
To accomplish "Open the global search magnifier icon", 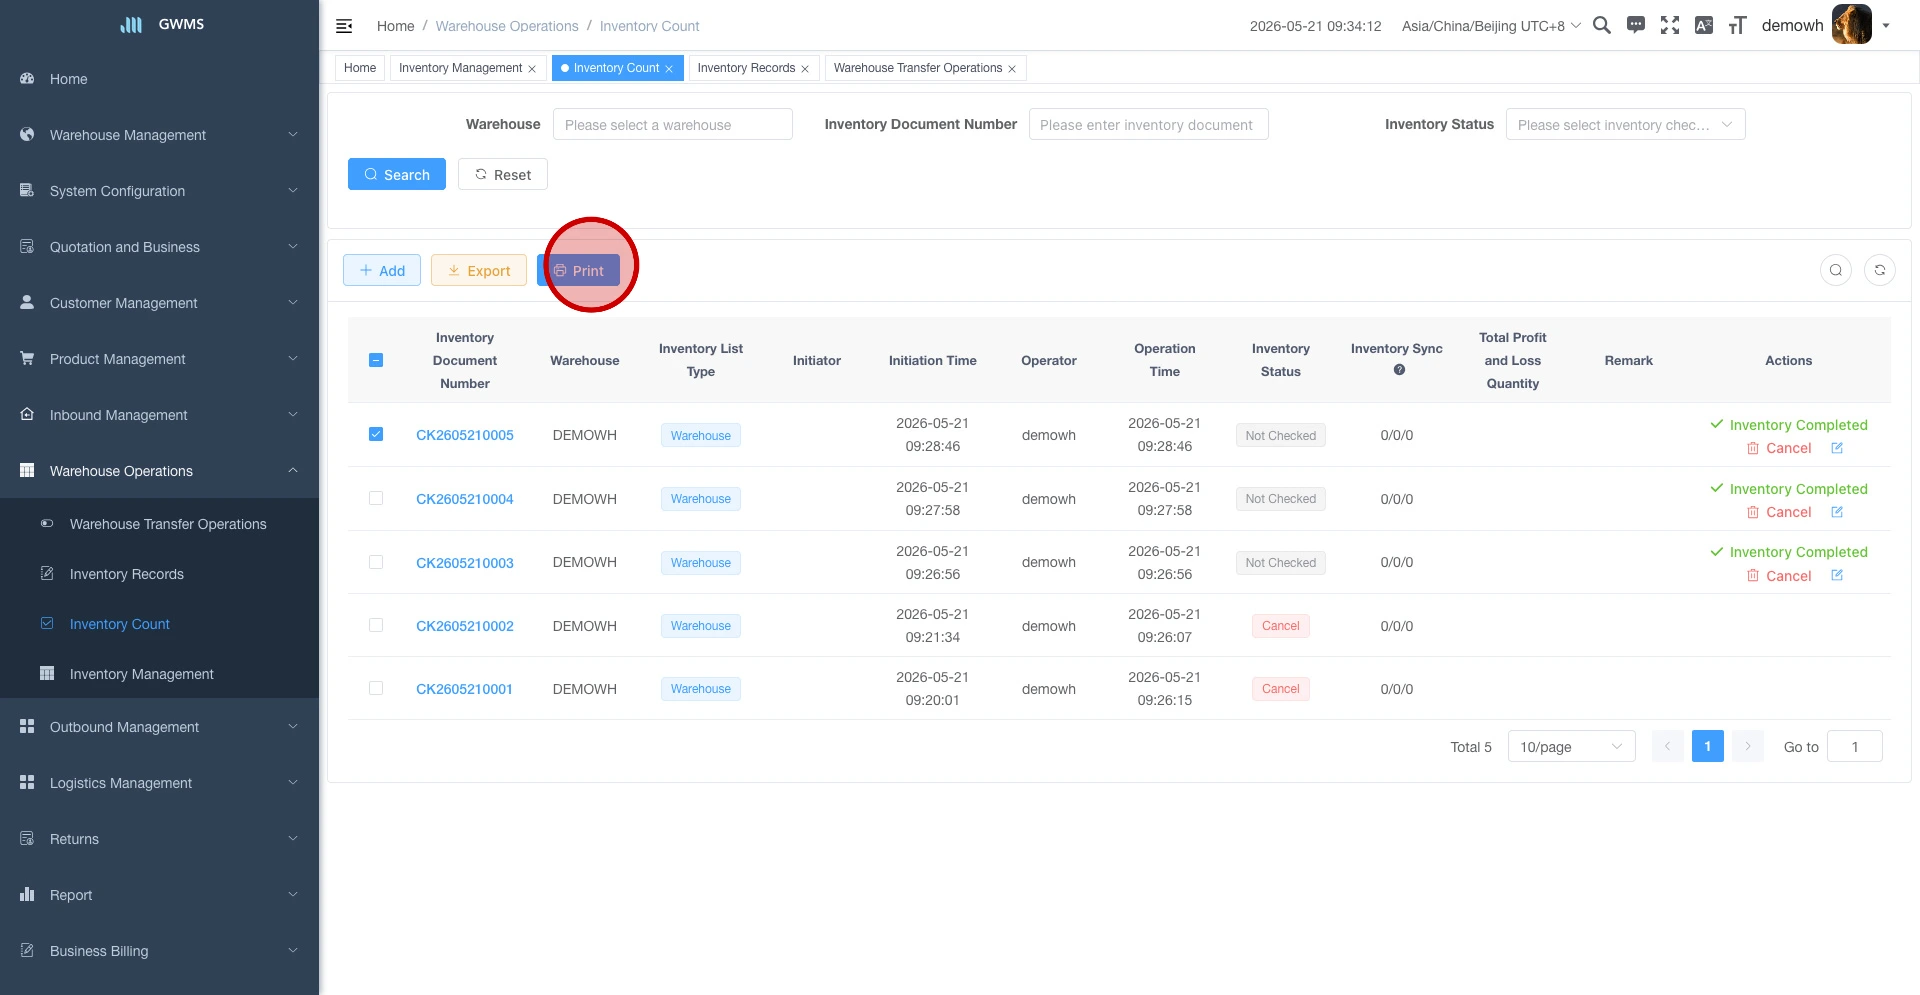I will (1601, 25).
